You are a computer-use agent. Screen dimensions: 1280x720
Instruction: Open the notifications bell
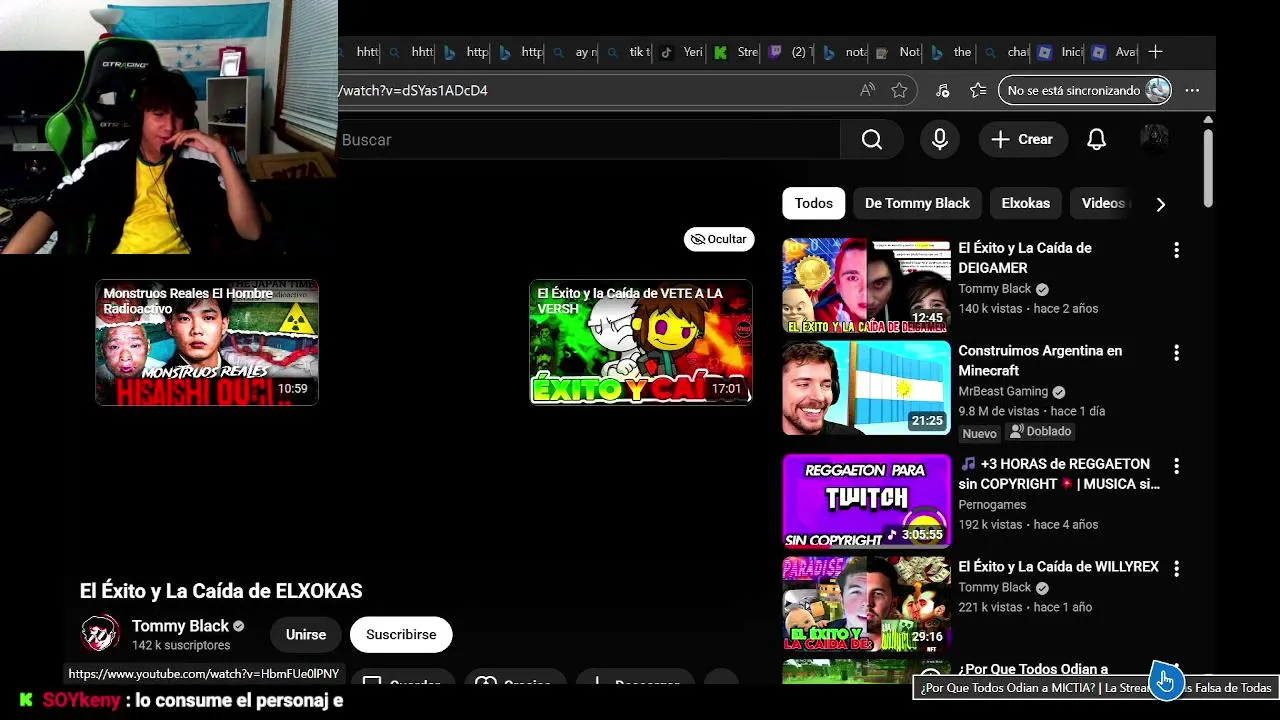click(x=1097, y=140)
